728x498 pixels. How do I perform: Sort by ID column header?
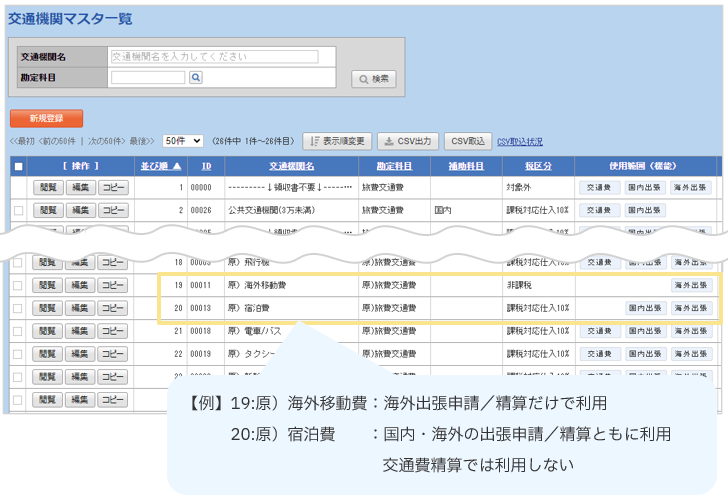pos(206,166)
